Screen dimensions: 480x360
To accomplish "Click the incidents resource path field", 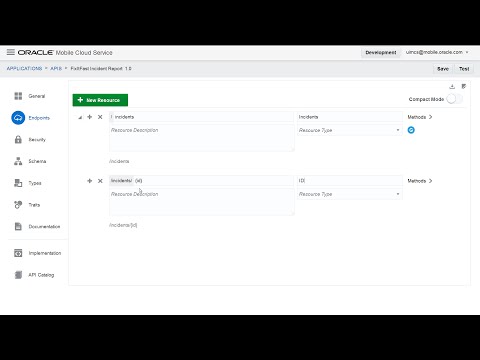I will (x=201, y=117).
